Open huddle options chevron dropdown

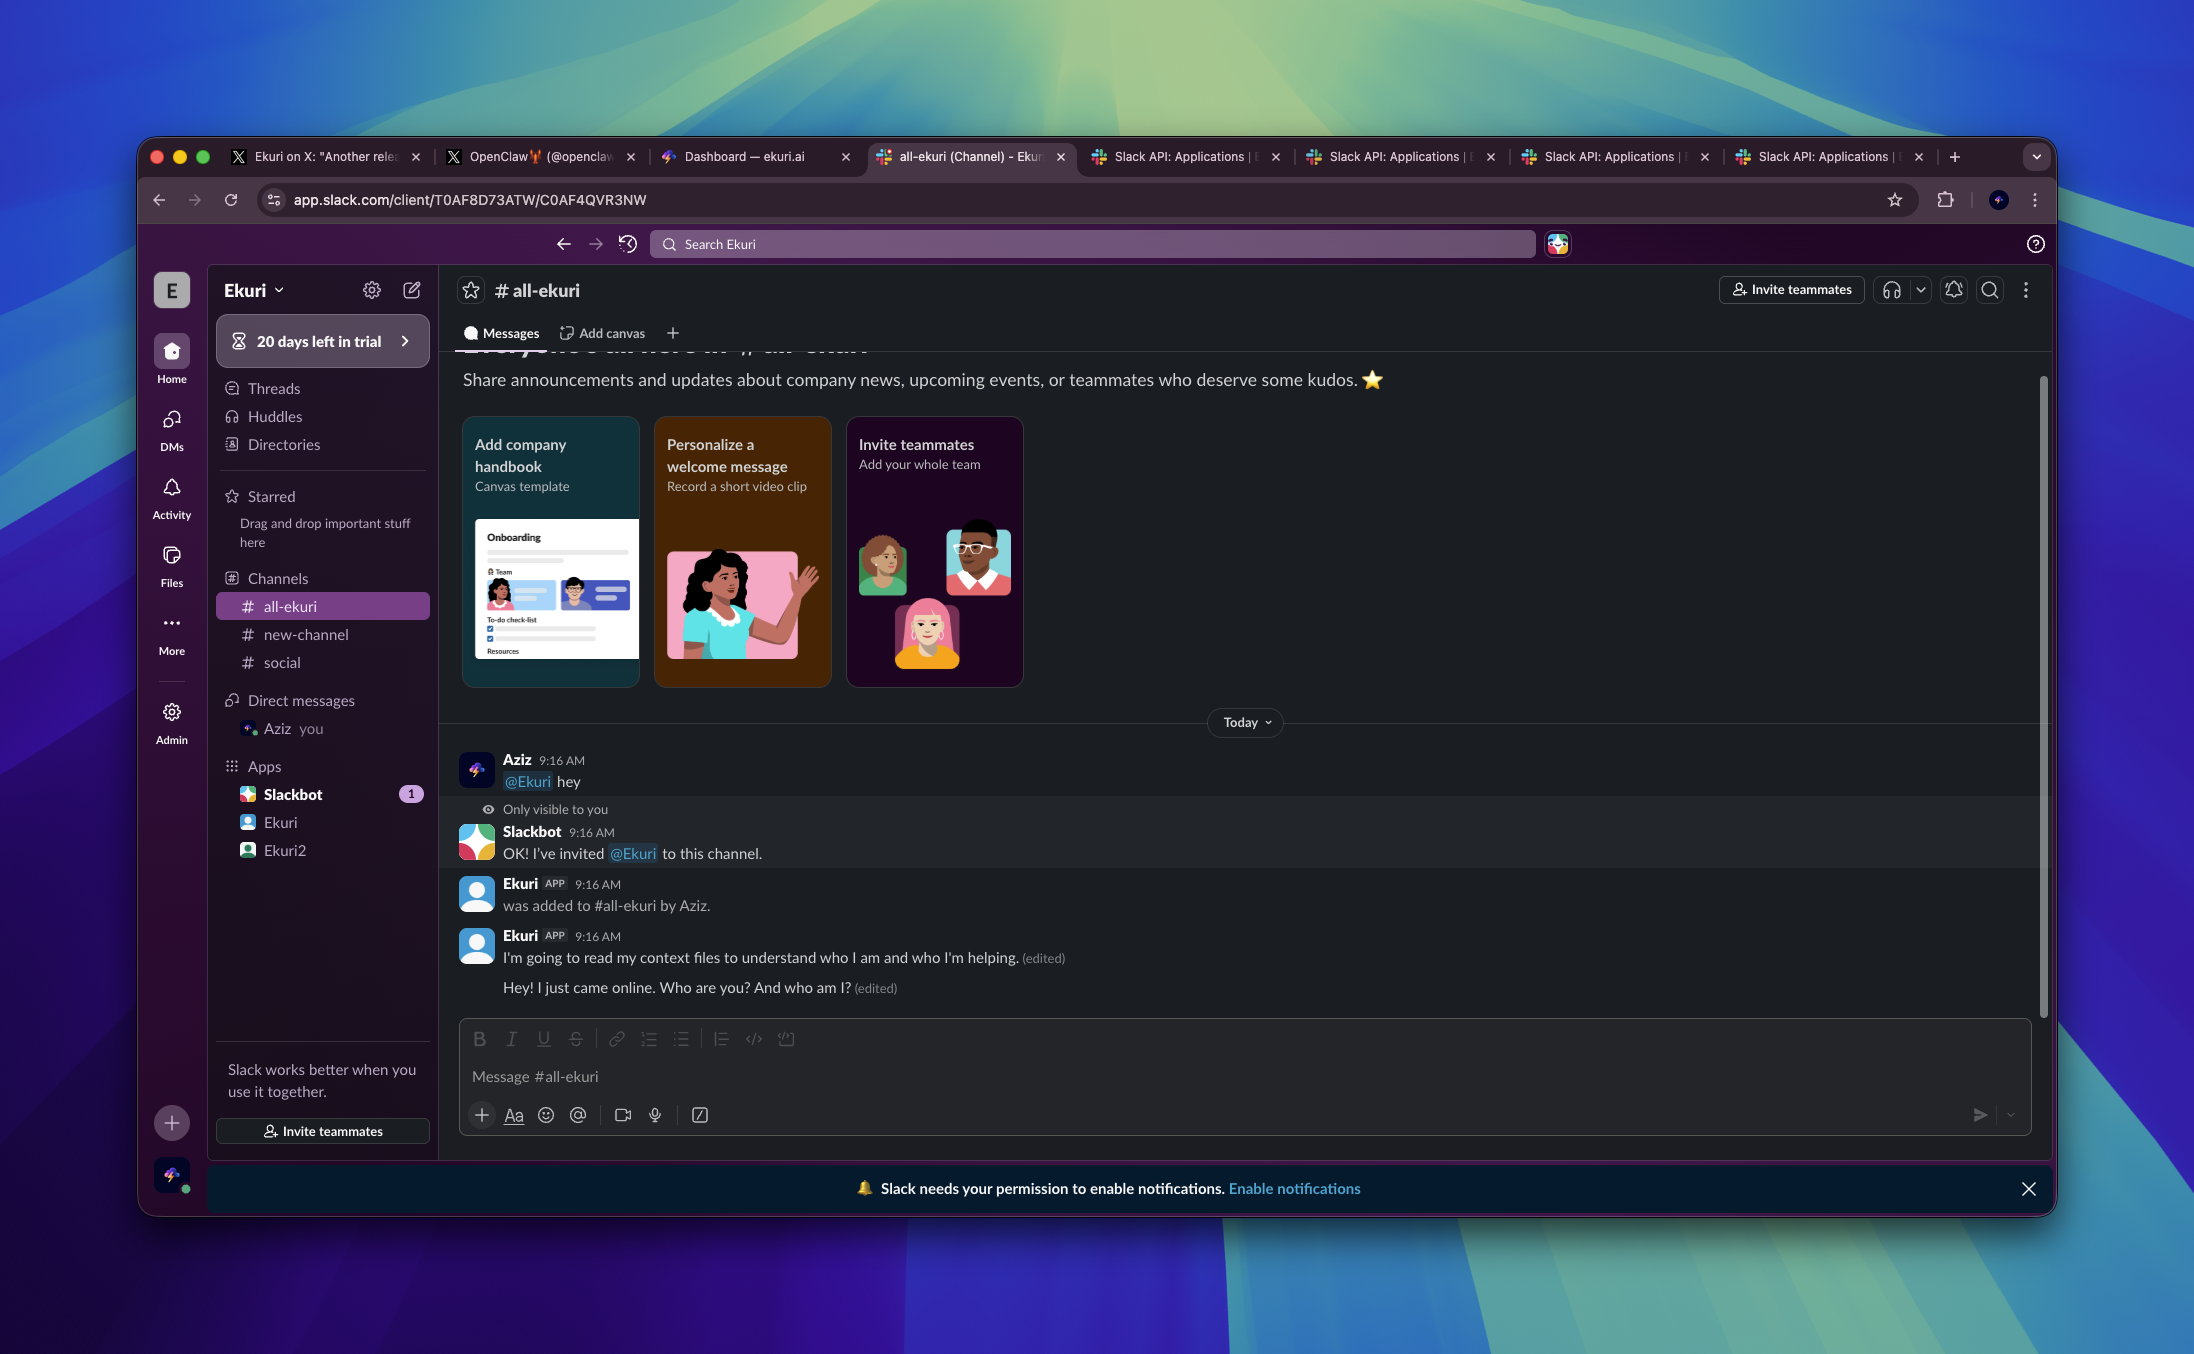(1920, 290)
